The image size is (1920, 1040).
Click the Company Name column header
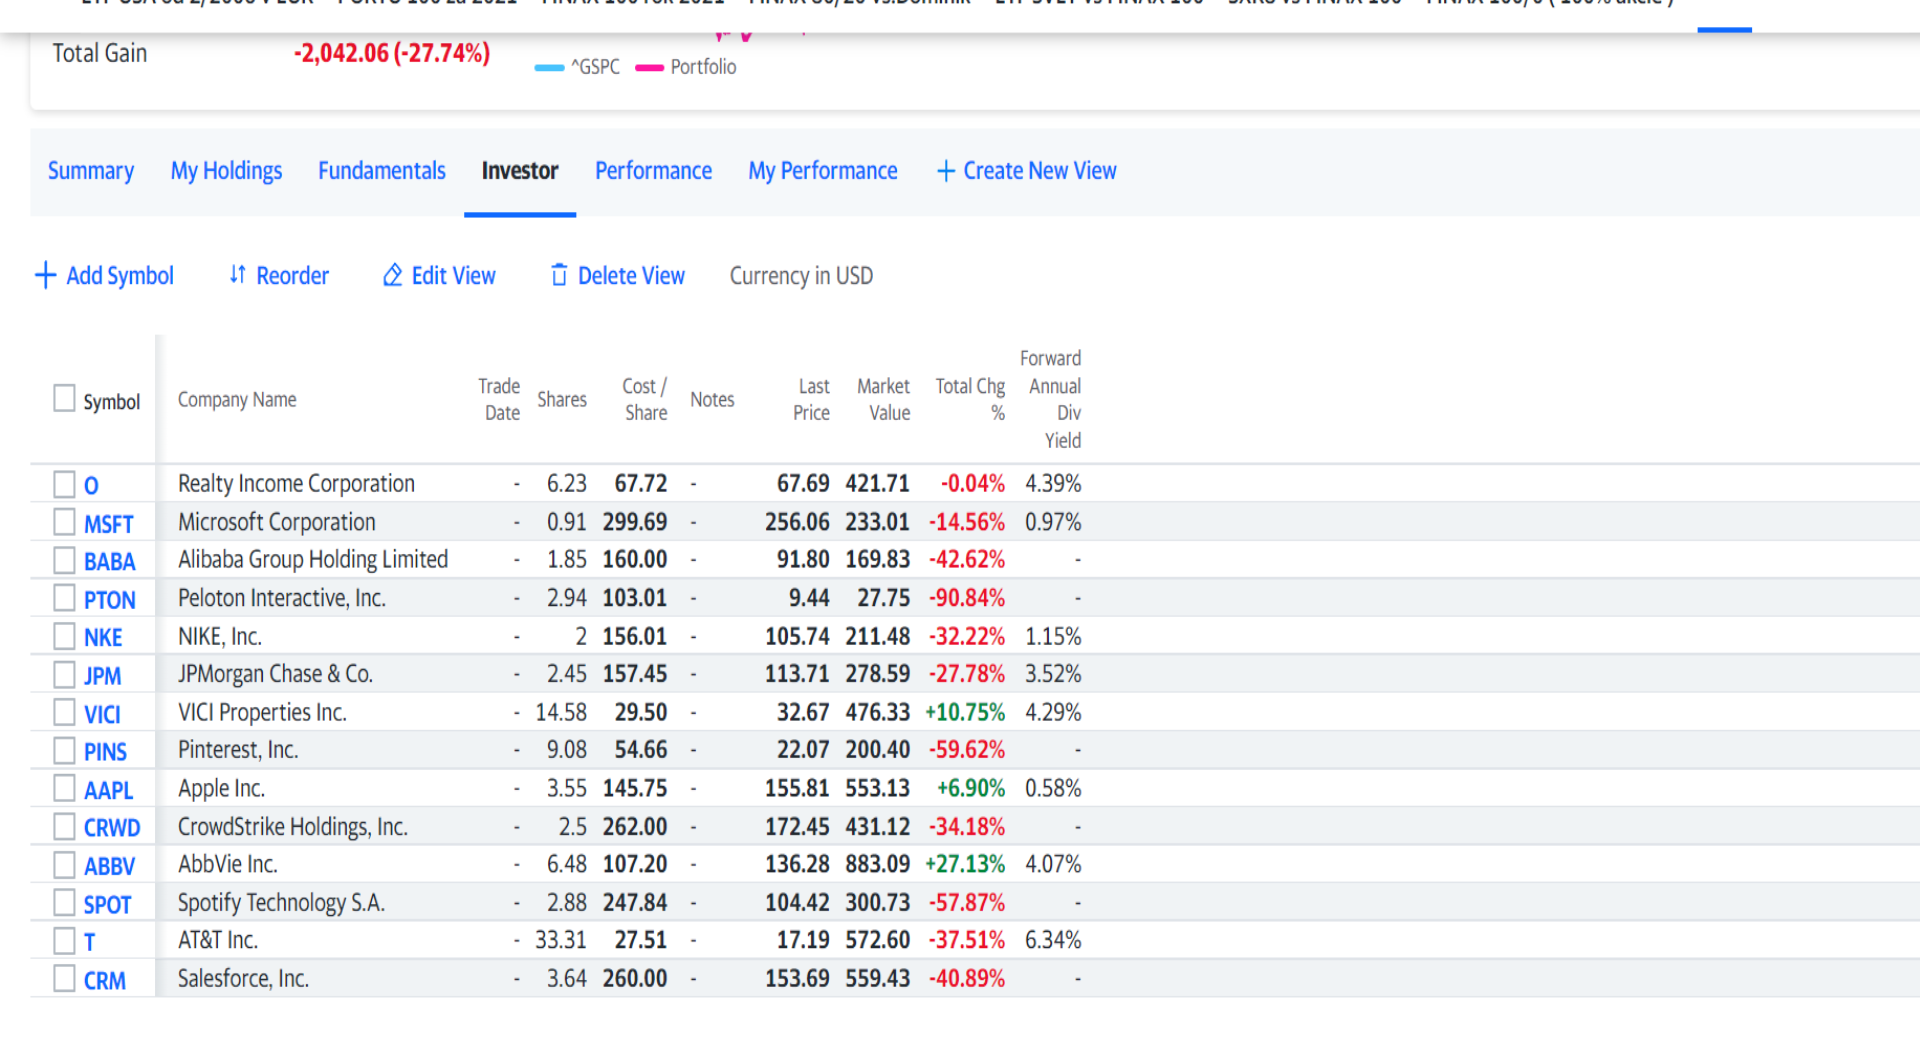click(237, 399)
